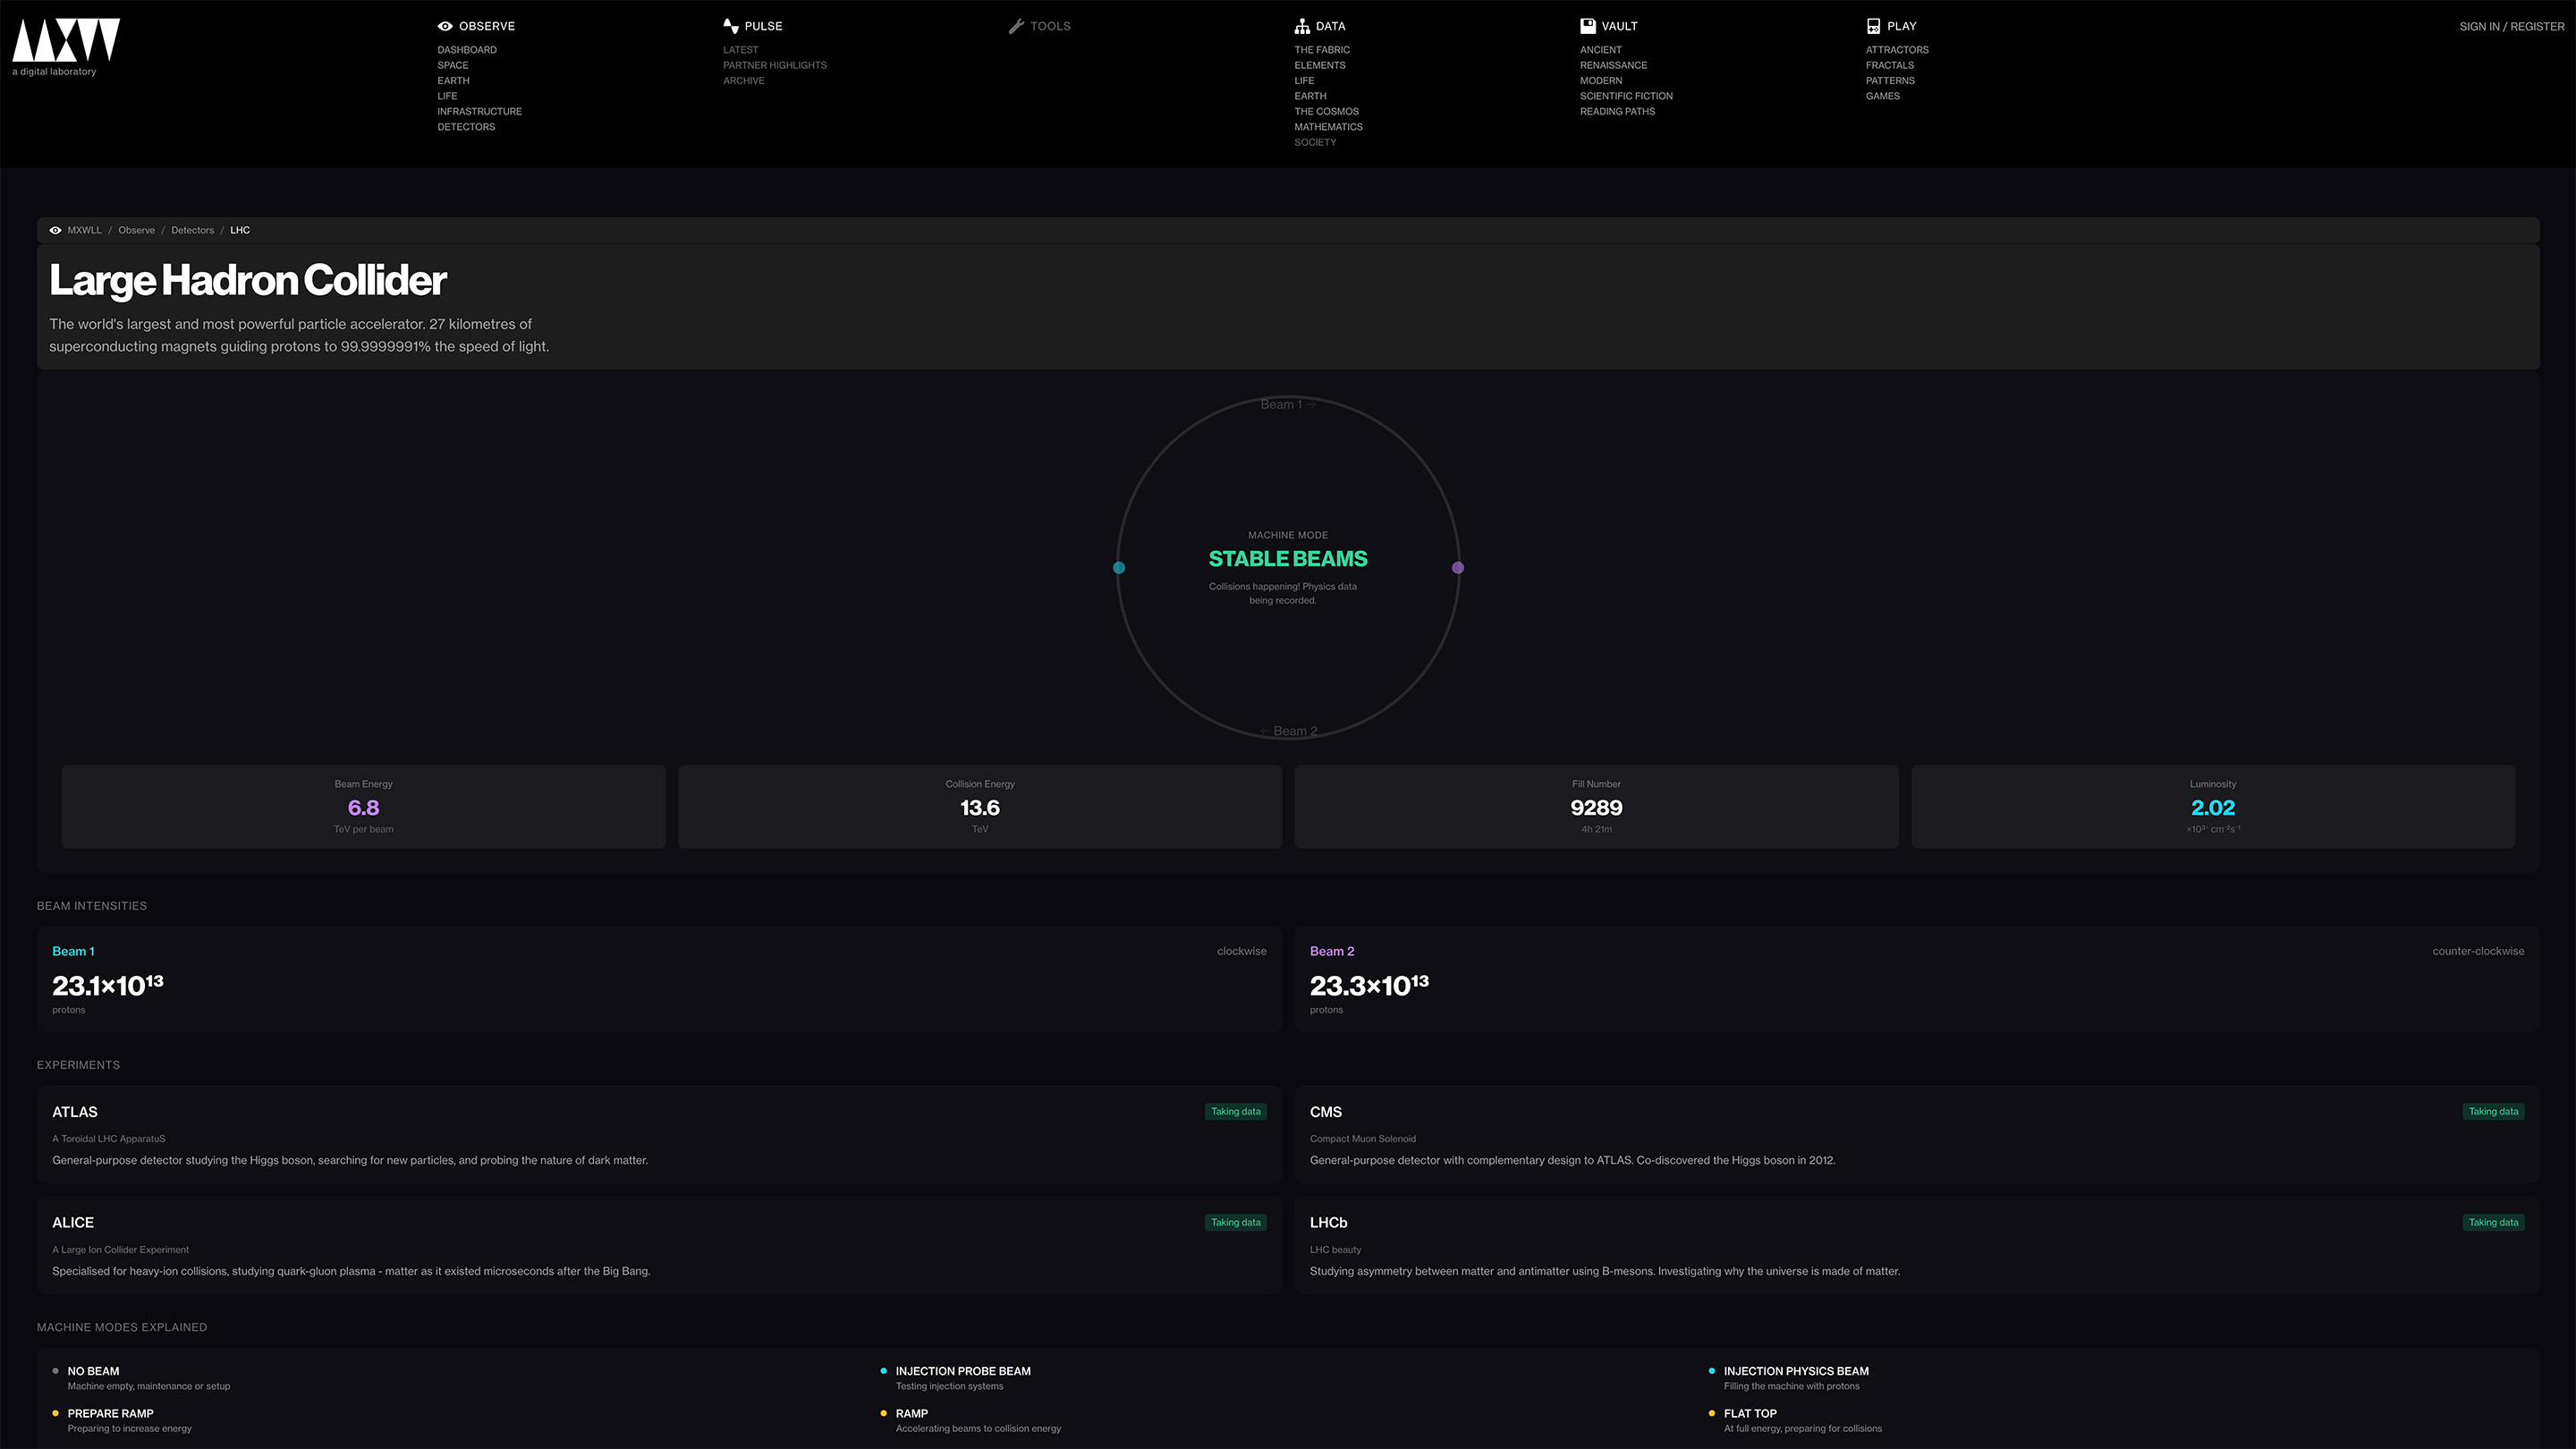The width and height of the screenshot is (2576, 1449).
Task: Click the Observe breadcrumb link
Action: click(136, 230)
